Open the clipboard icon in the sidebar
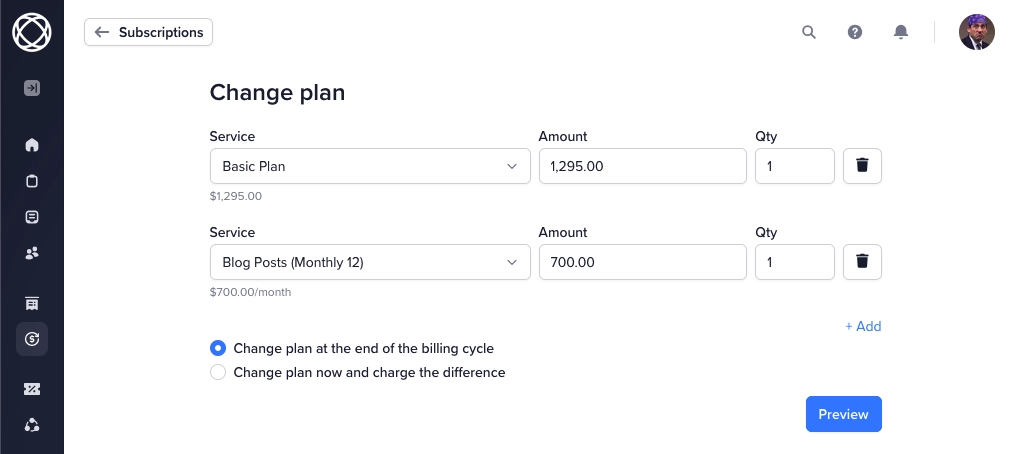1026x454 pixels. click(31, 181)
